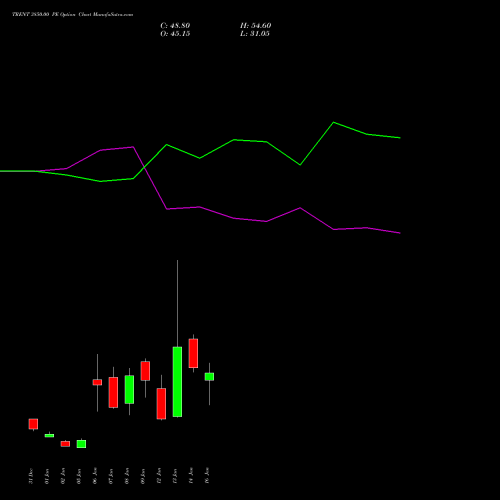Select the 31 Dec date label
Screen dimensions: 500x500
[x=31, y=476]
